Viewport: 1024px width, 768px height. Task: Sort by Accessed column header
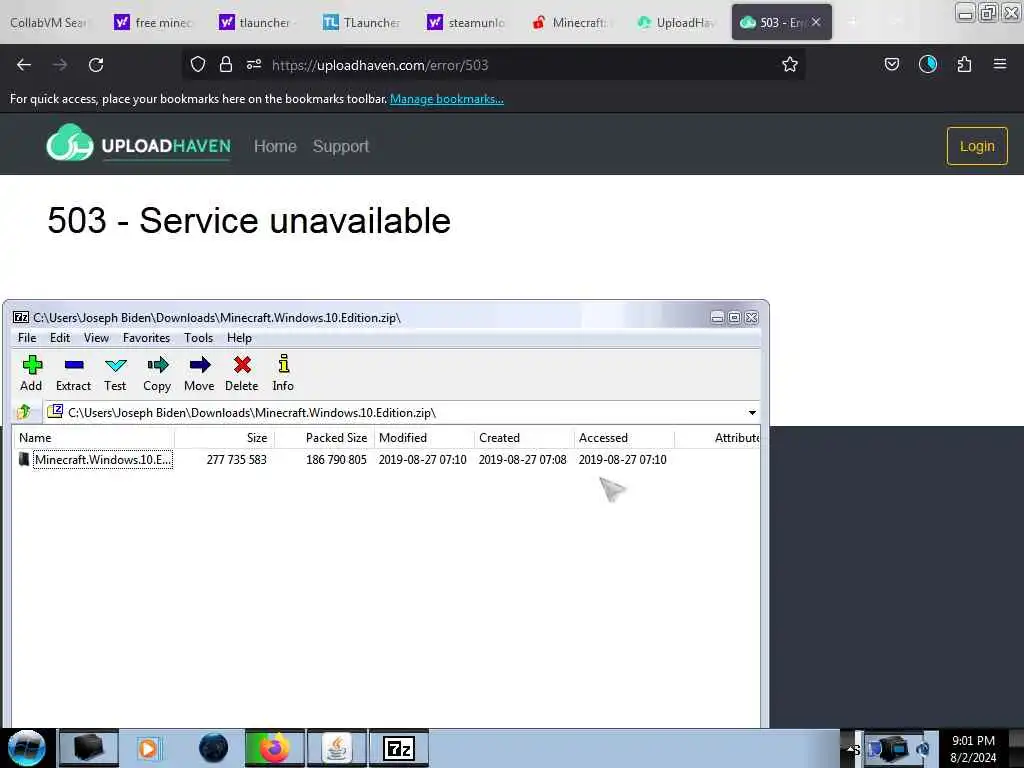pyautogui.click(x=624, y=438)
